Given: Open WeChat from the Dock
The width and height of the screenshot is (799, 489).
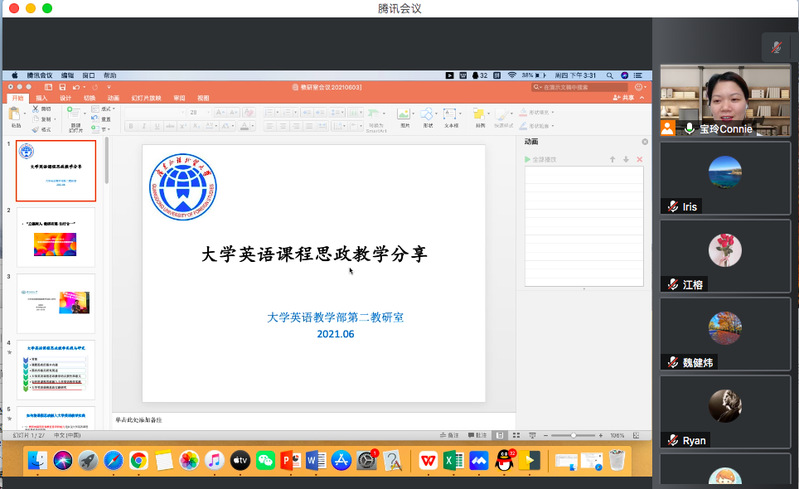Looking at the screenshot, I should point(265,460).
